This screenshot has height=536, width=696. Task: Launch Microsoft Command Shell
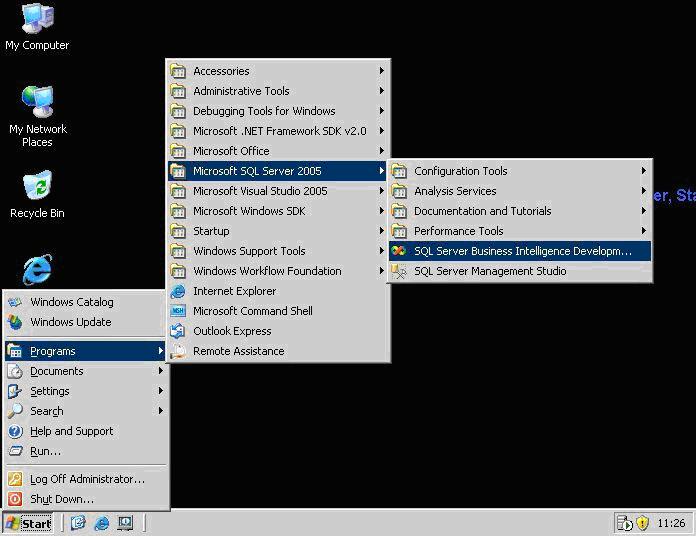[252, 311]
